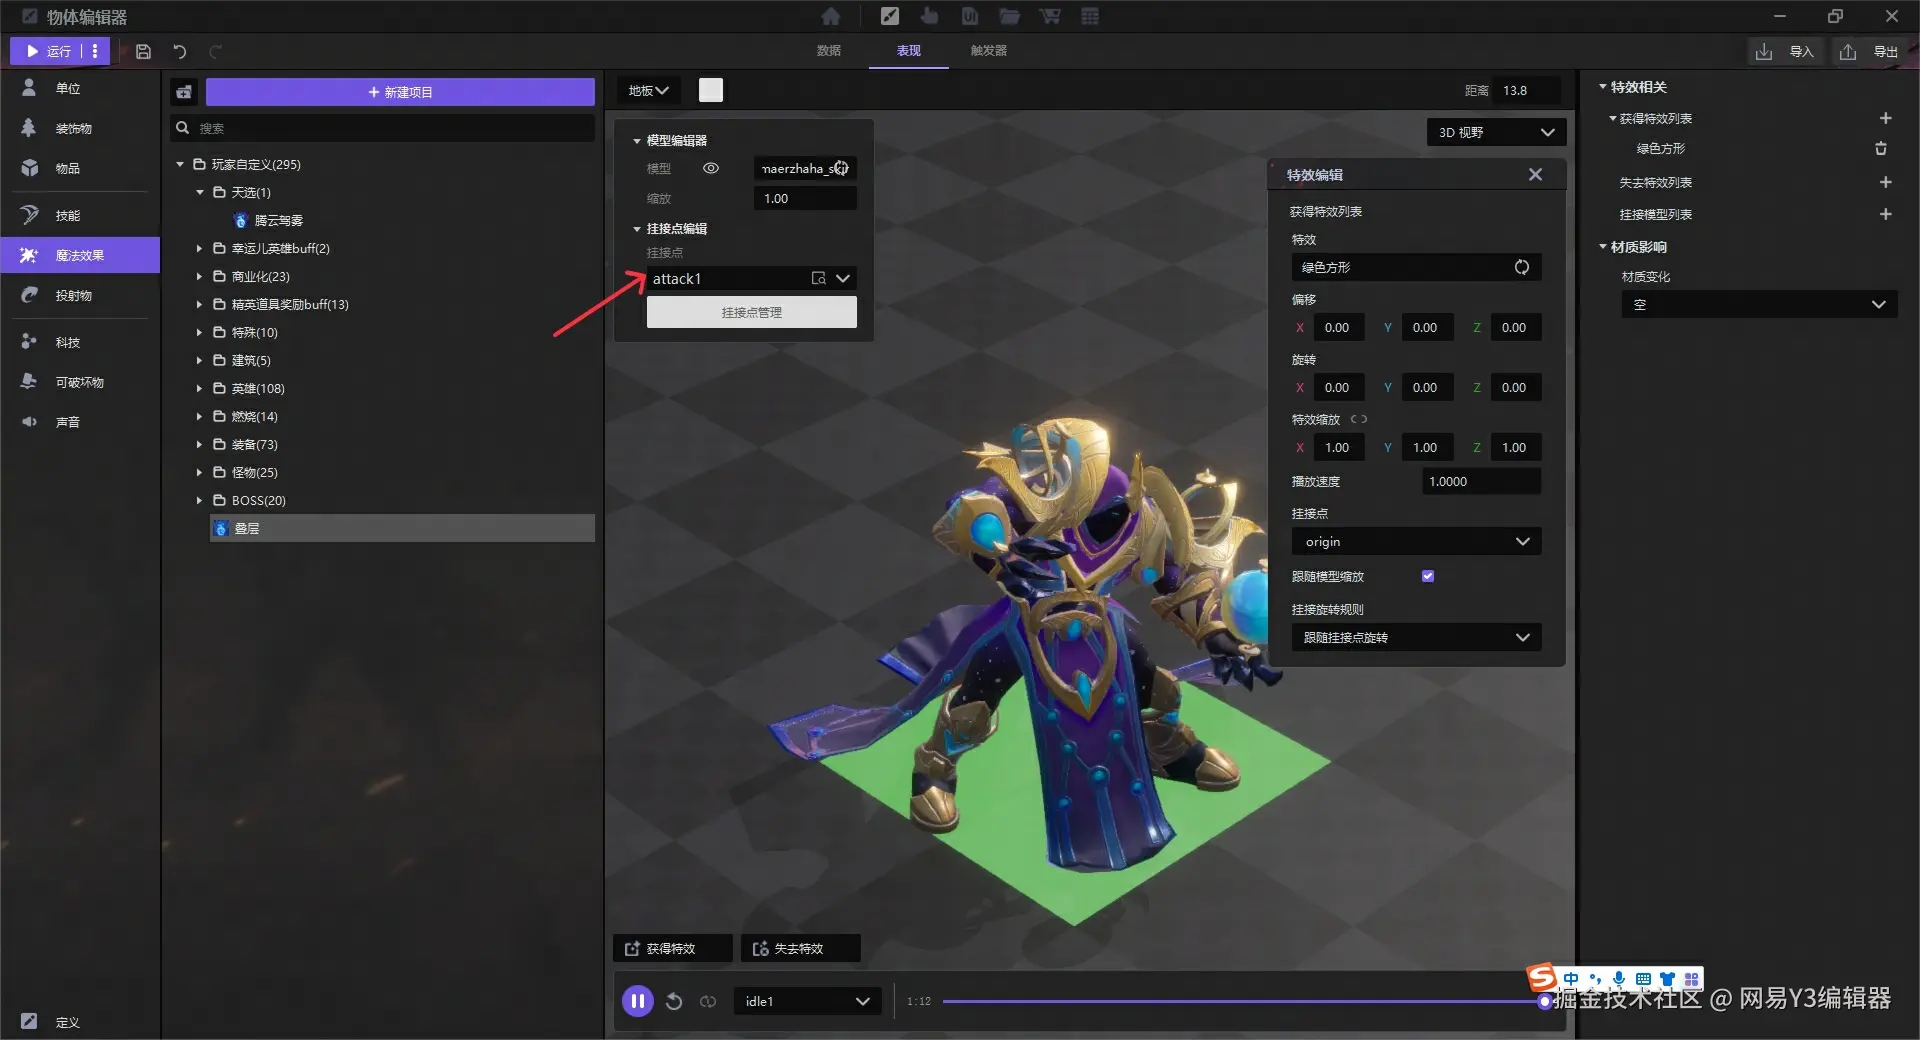Switch to the 表现 tab
Screen dimensions: 1920x1040
pyautogui.click(x=908, y=50)
